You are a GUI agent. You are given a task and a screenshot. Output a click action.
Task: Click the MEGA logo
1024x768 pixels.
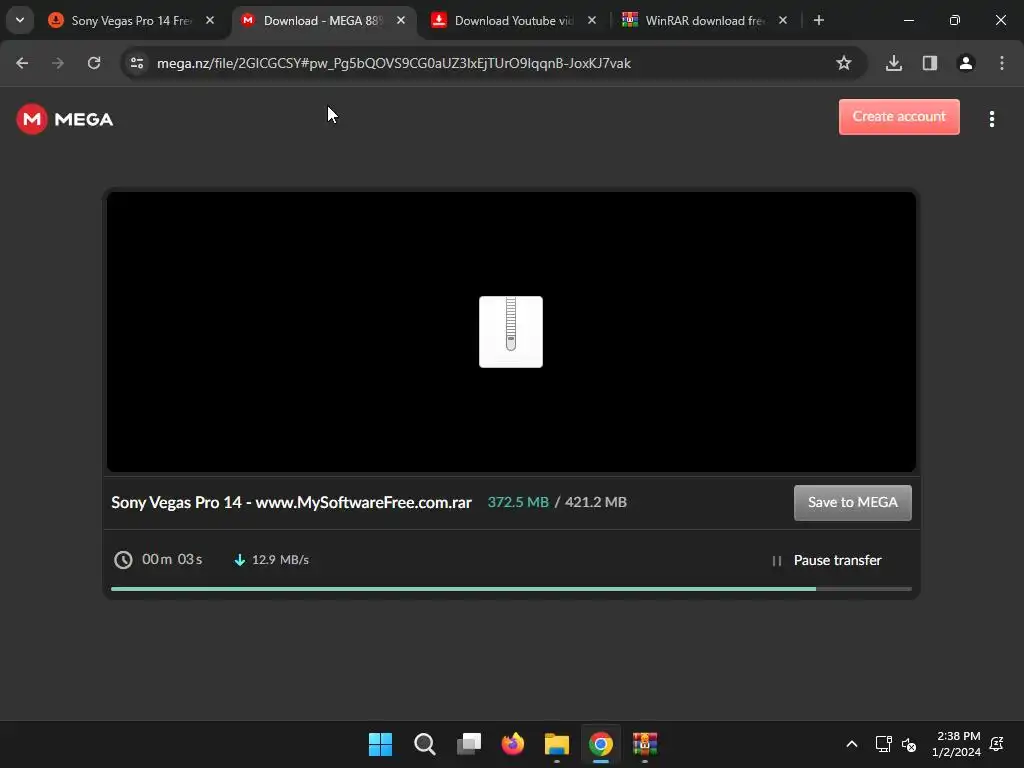(65, 119)
